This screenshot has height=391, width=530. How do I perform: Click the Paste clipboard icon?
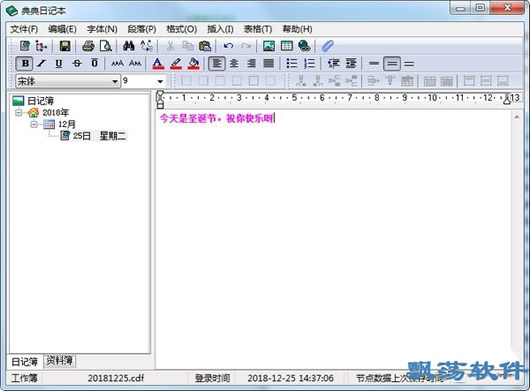(205, 46)
